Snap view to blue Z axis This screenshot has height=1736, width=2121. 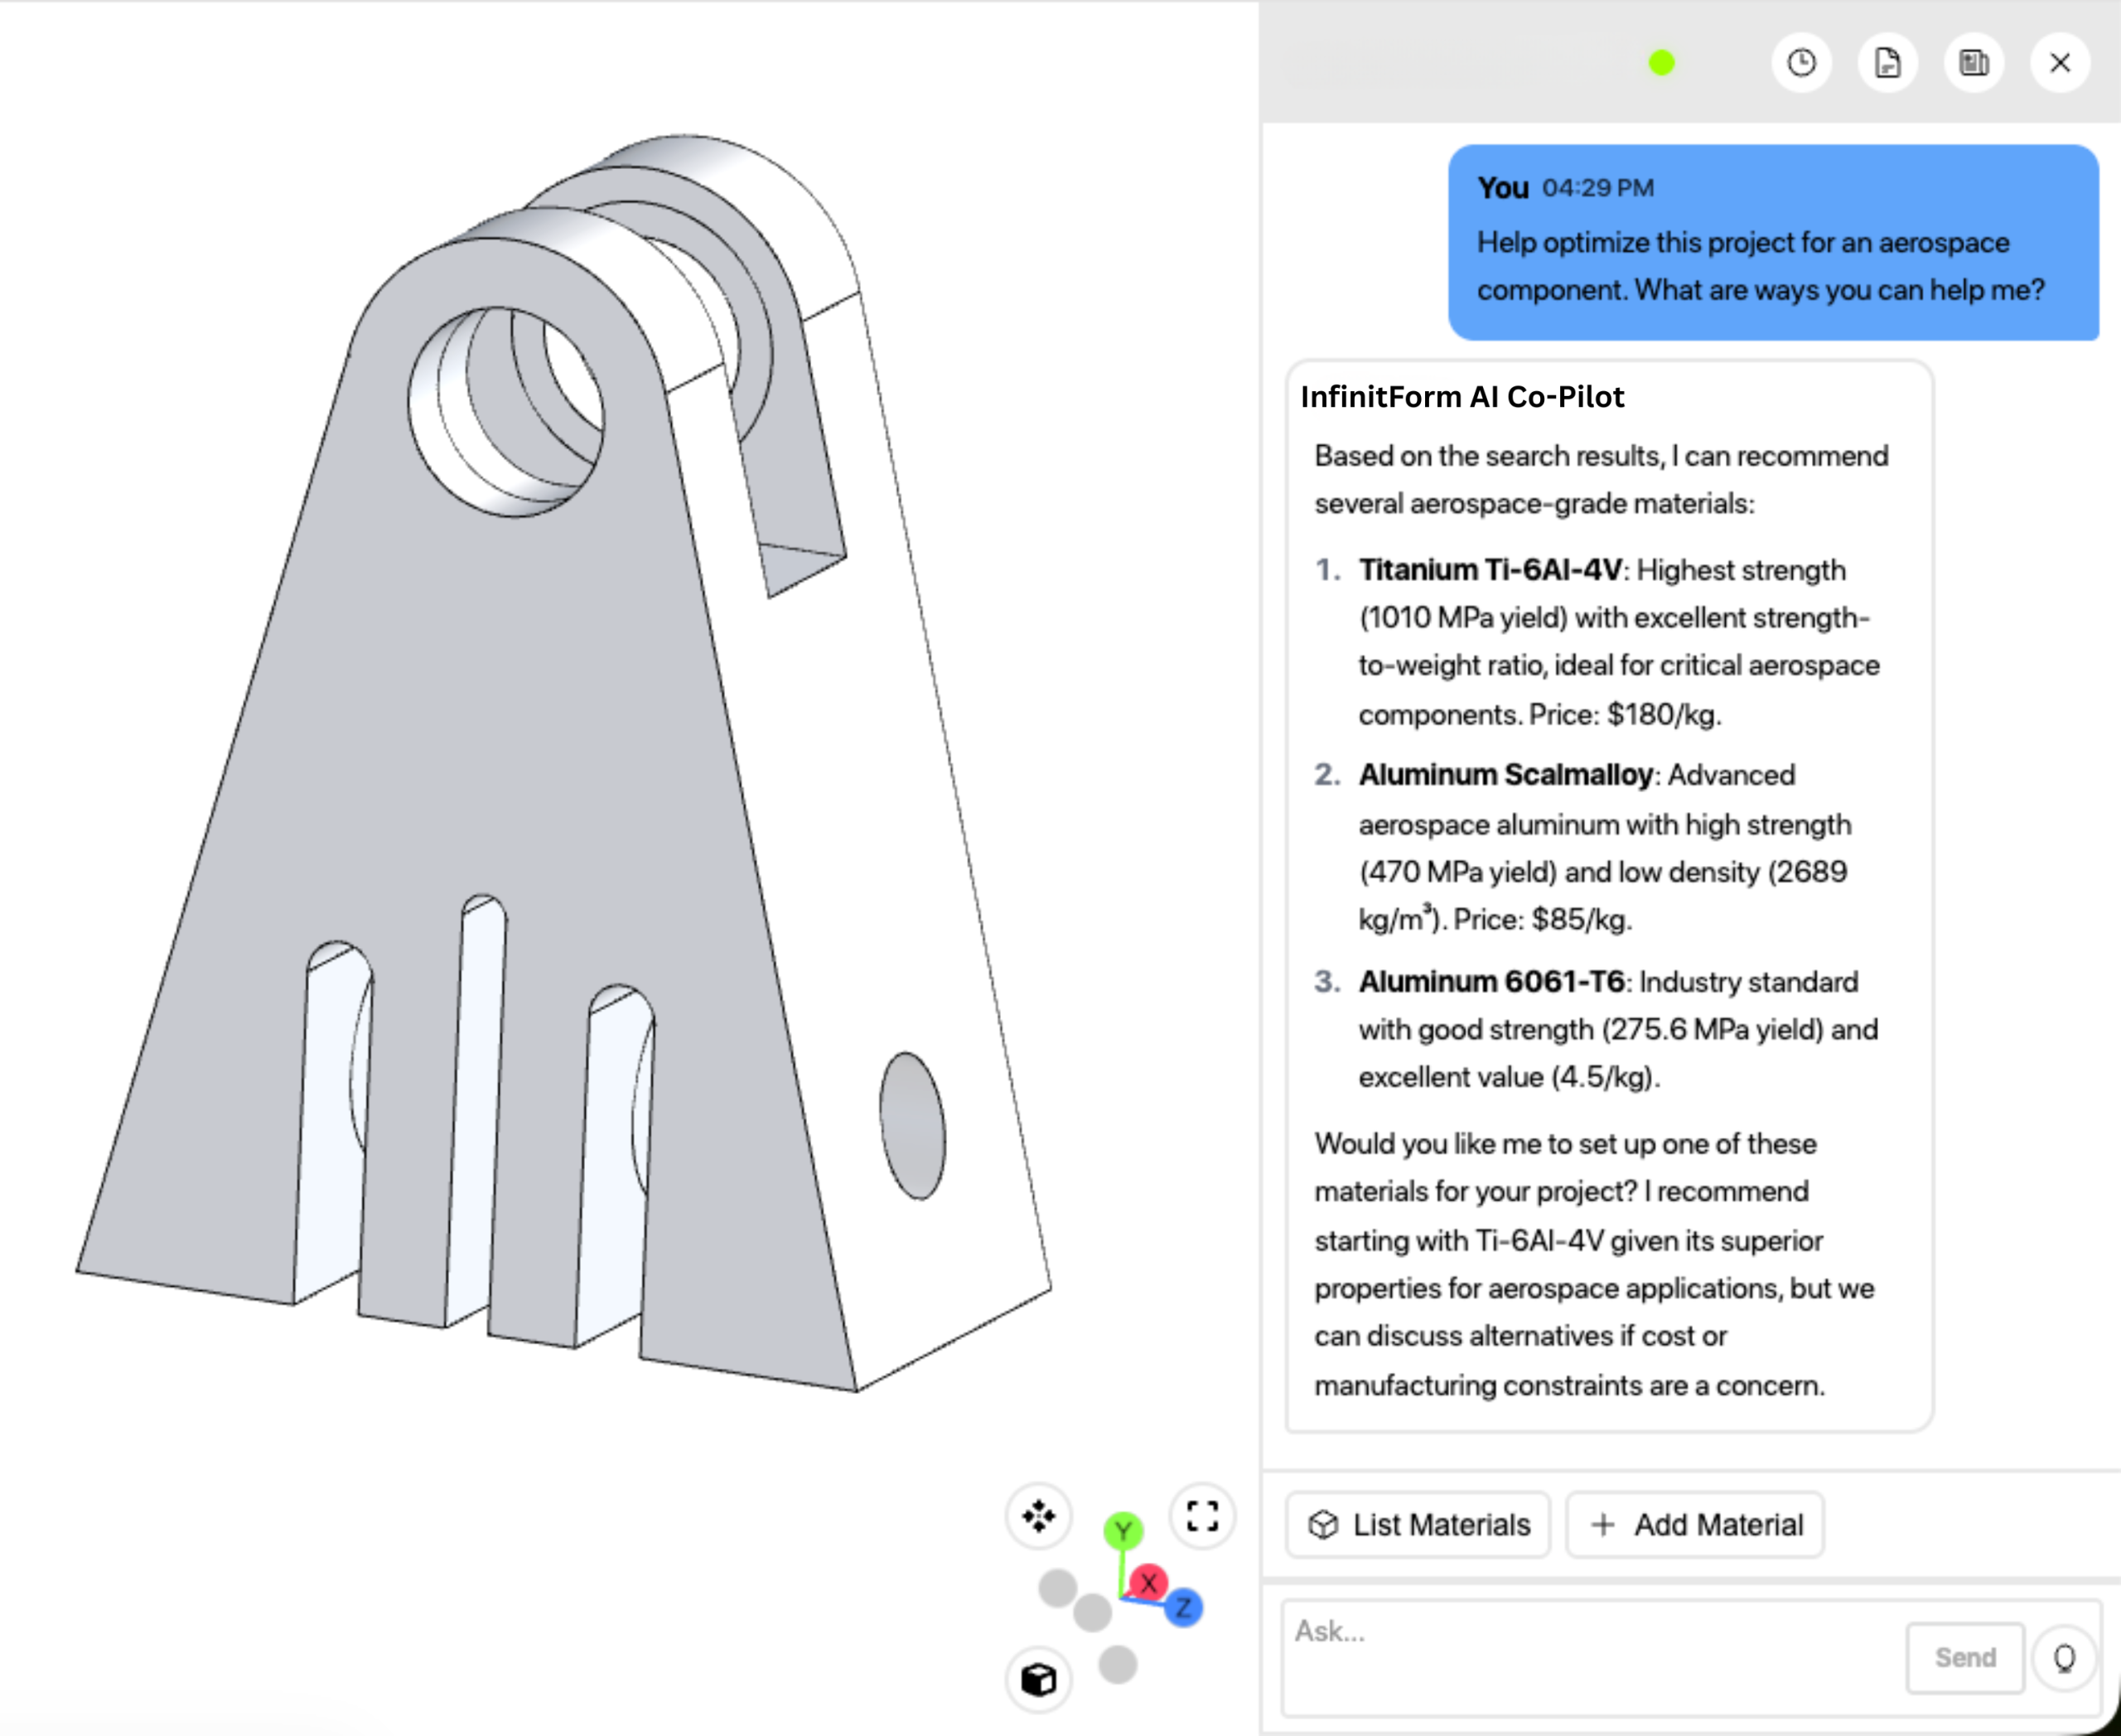[1184, 1608]
